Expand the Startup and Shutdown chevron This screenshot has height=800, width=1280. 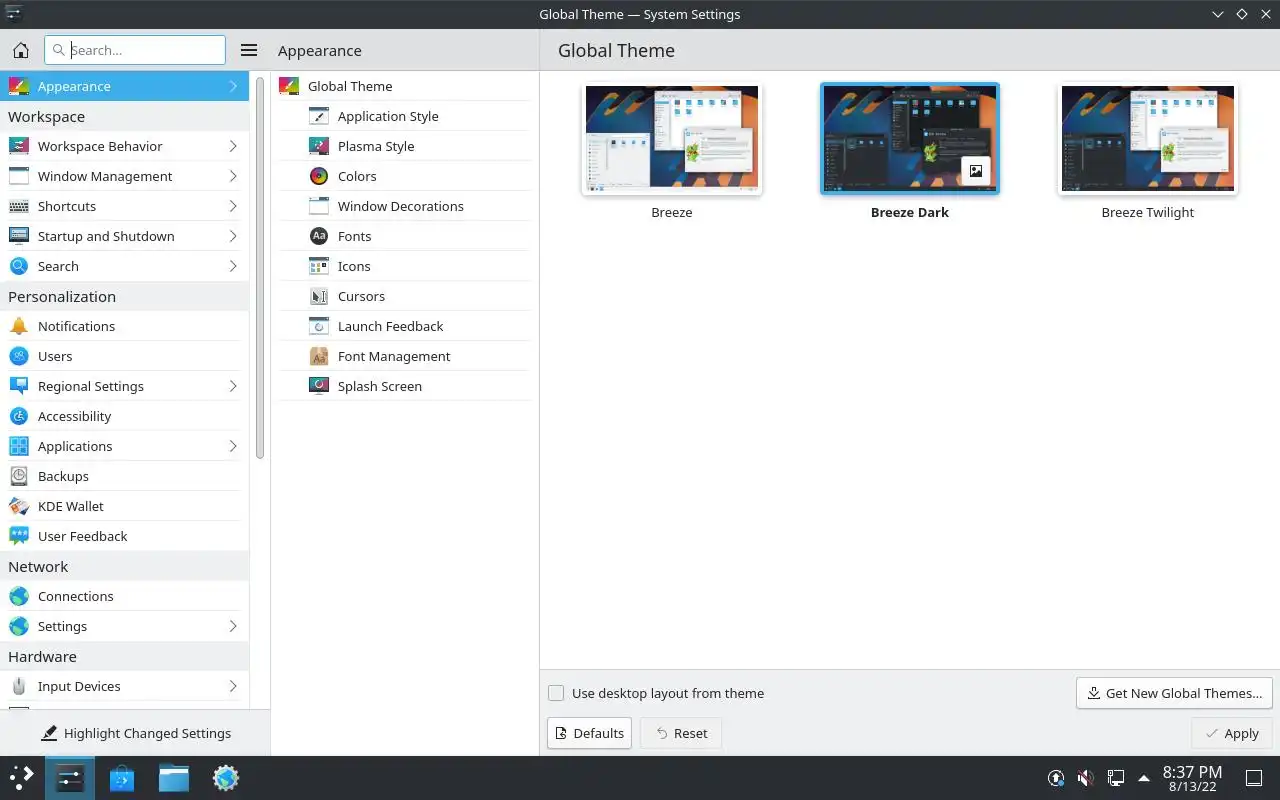coord(233,236)
